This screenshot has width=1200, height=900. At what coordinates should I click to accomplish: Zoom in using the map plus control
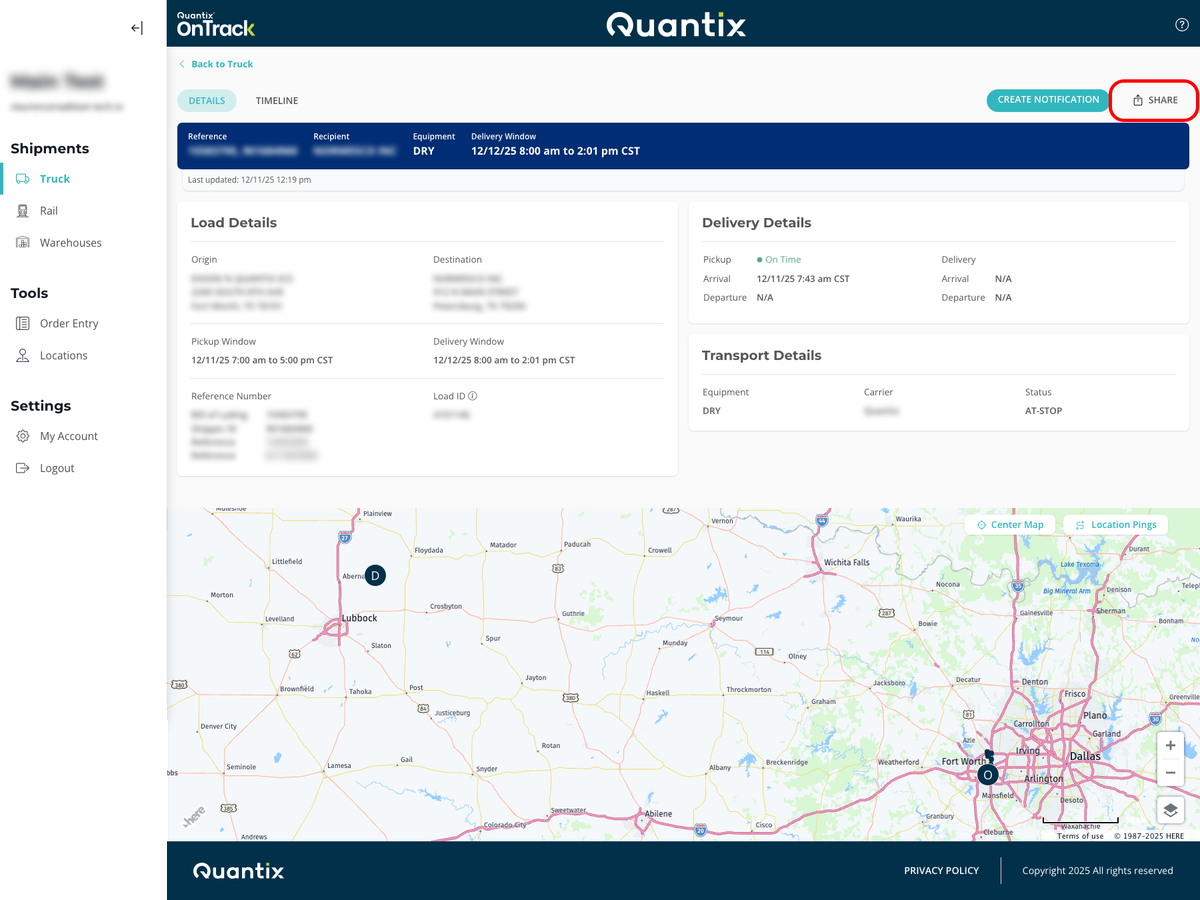coord(1170,745)
